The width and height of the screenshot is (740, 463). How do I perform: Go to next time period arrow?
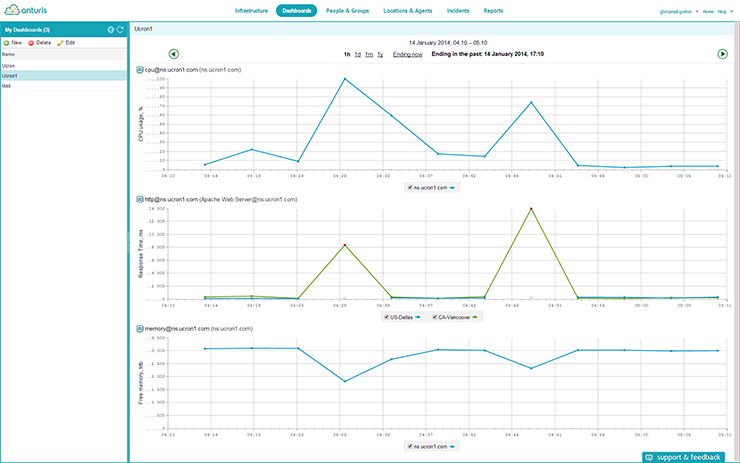coord(722,54)
